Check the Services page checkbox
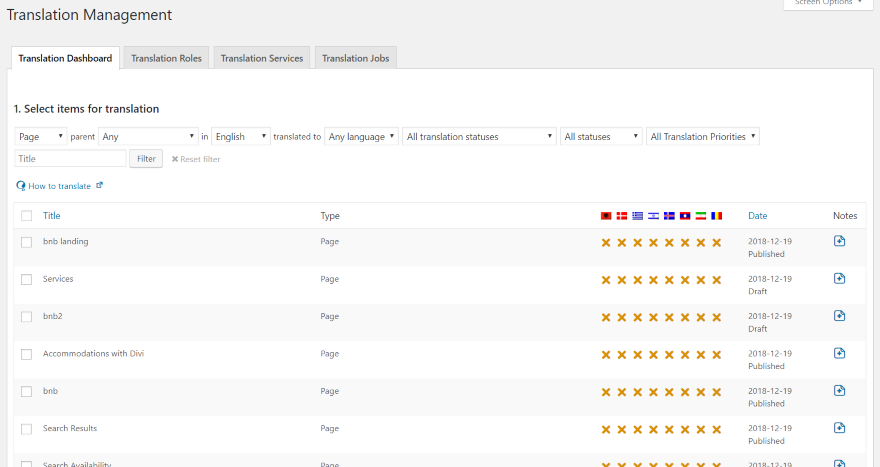Screen dimensions: 880x467 (x=26, y=280)
